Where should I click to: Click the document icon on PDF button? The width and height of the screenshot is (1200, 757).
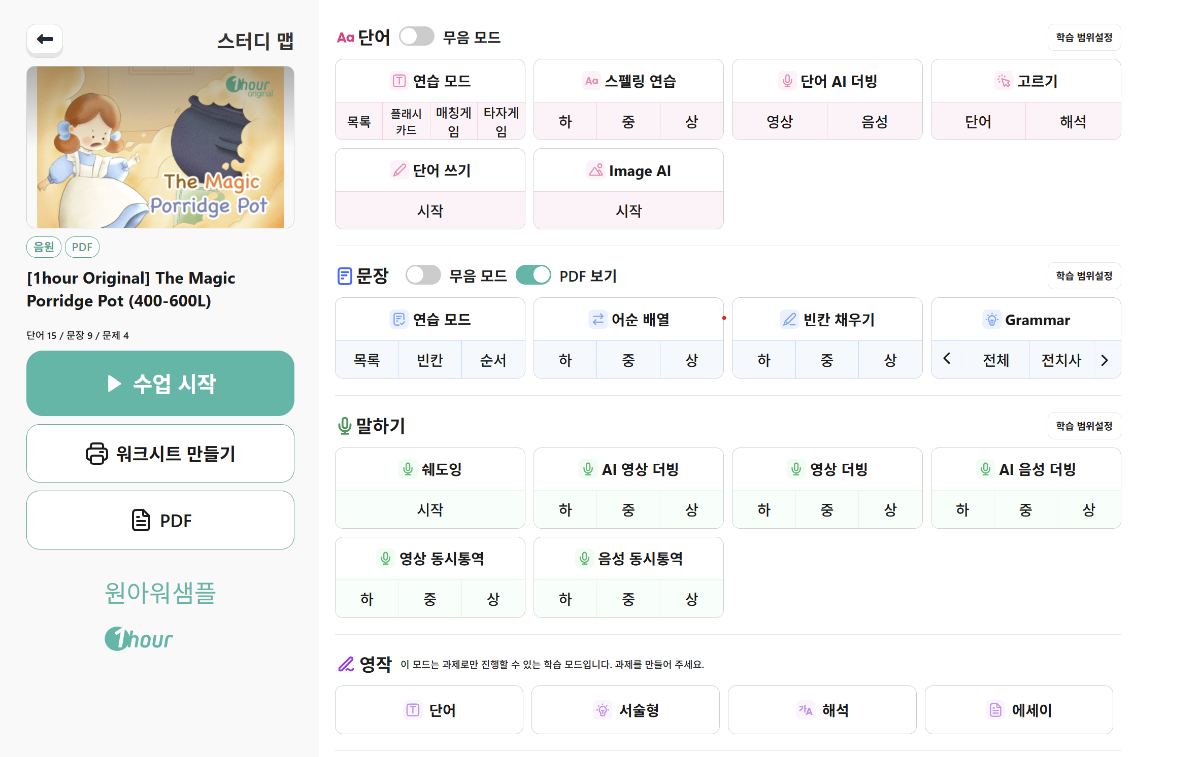141,520
